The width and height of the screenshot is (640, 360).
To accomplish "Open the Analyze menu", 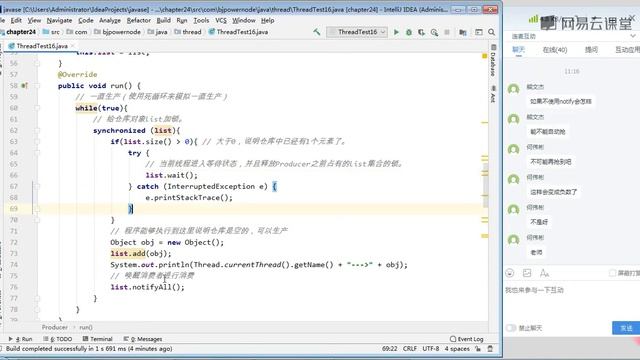I will (110, 20).
